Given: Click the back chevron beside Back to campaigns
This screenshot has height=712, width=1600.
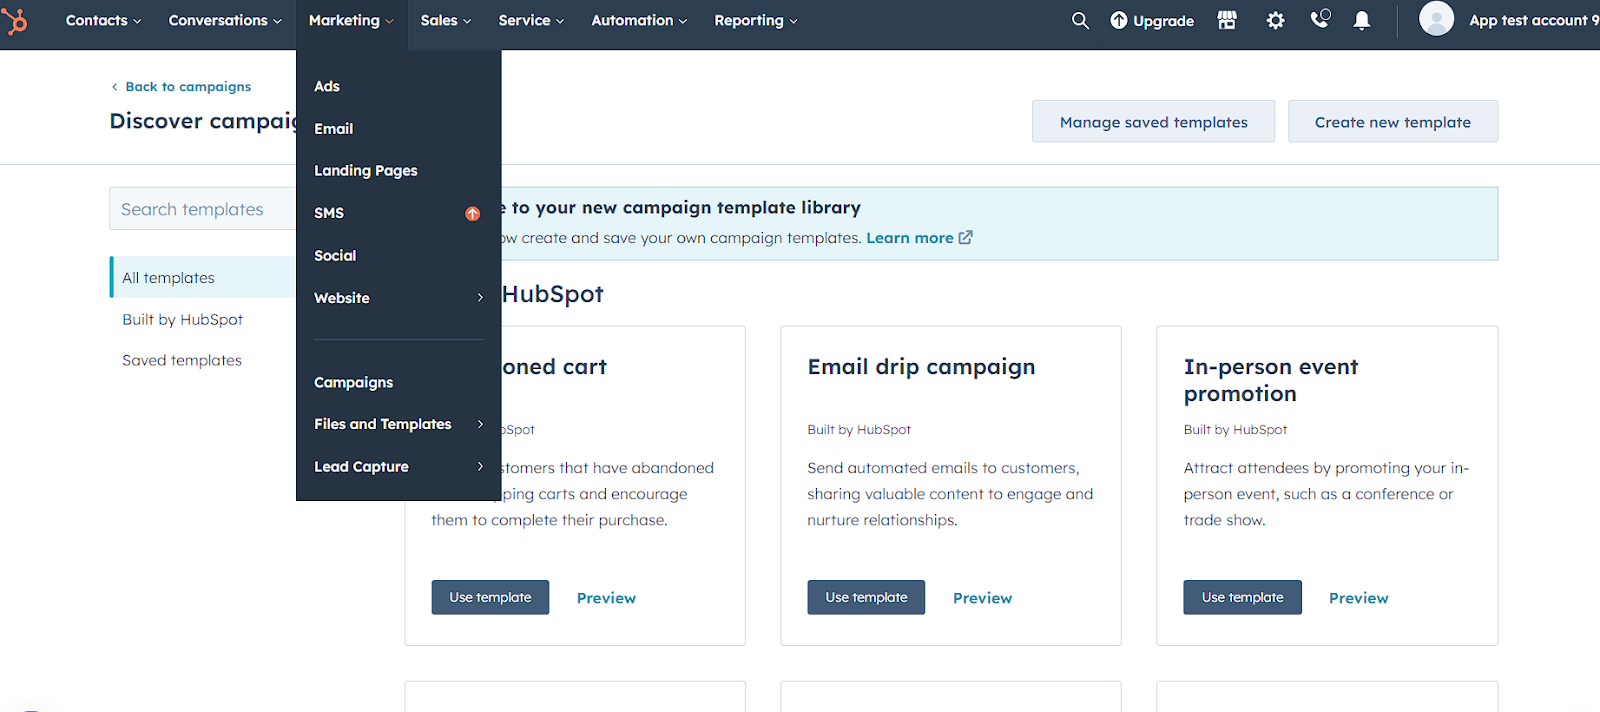Looking at the screenshot, I should click(x=115, y=87).
